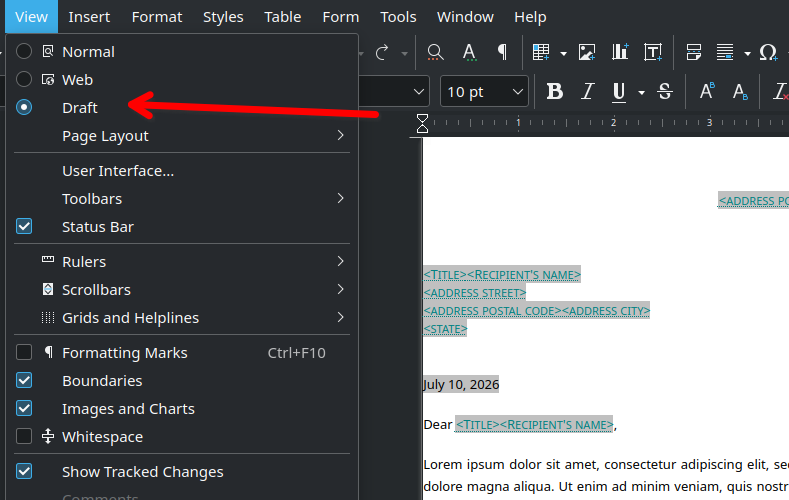789x500 pixels.
Task: Expand the Page Layout submenu
Action: [182, 136]
